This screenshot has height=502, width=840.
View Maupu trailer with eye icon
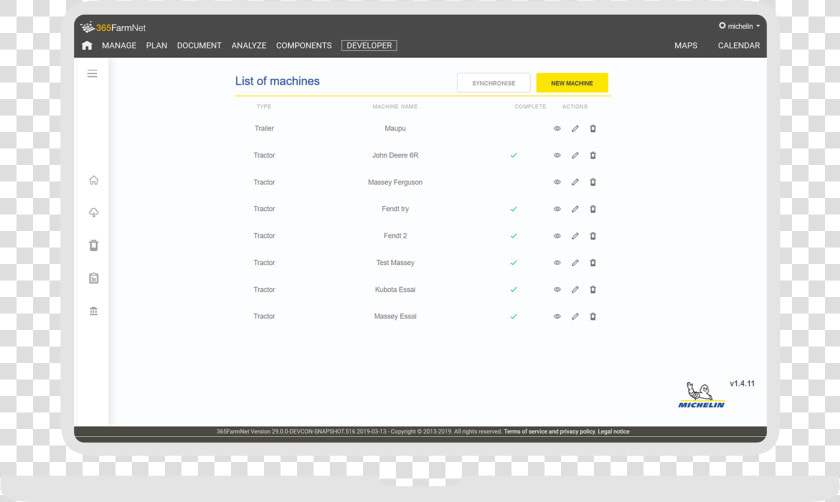(557, 129)
